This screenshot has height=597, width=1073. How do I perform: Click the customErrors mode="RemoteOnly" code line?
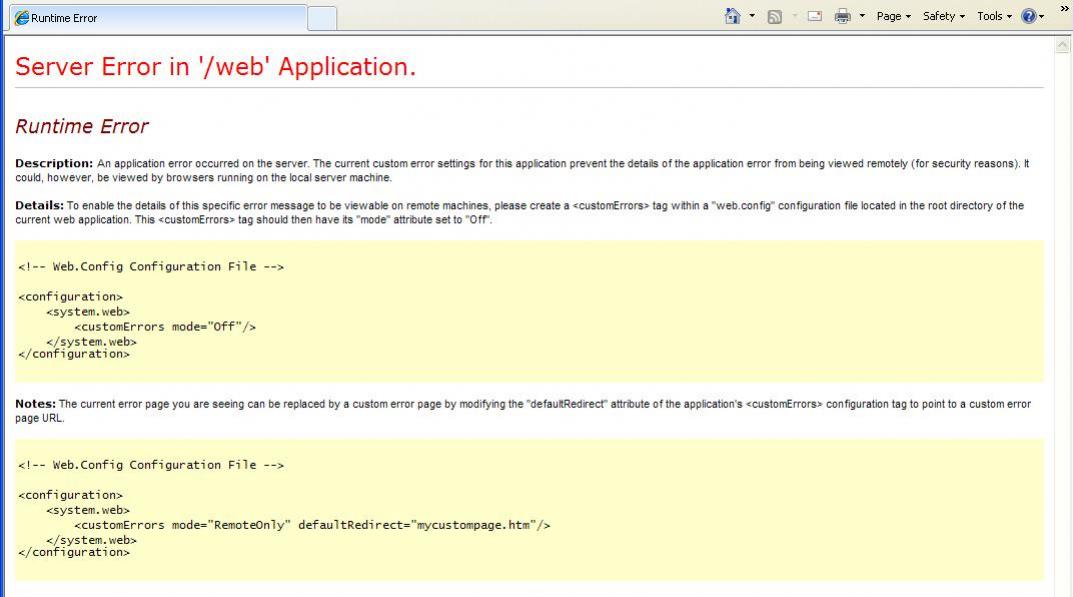(x=312, y=525)
